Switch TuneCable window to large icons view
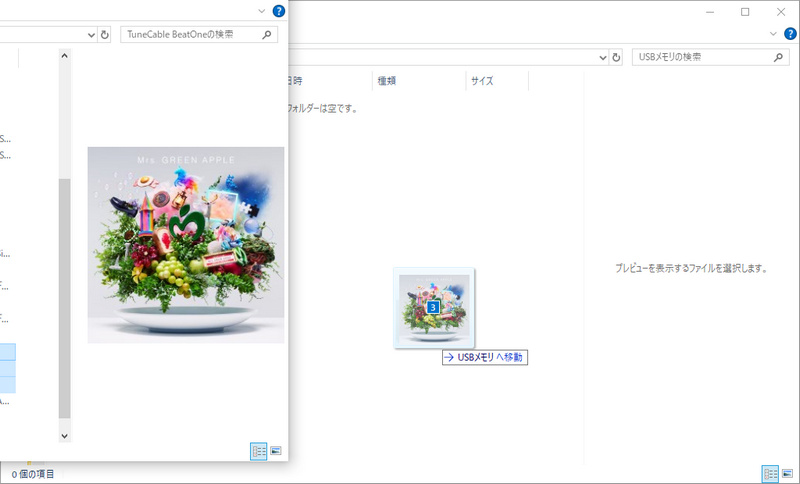The width and height of the screenshot is (800, 484). [x=276, y=451]
